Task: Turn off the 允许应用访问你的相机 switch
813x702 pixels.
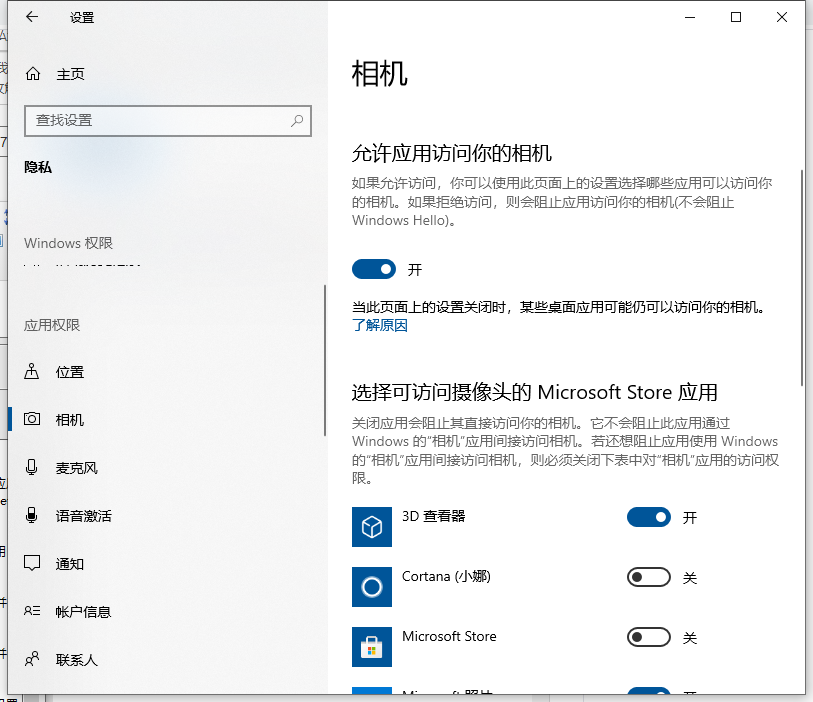Action: pyautogui.click(x=374, y=269)
